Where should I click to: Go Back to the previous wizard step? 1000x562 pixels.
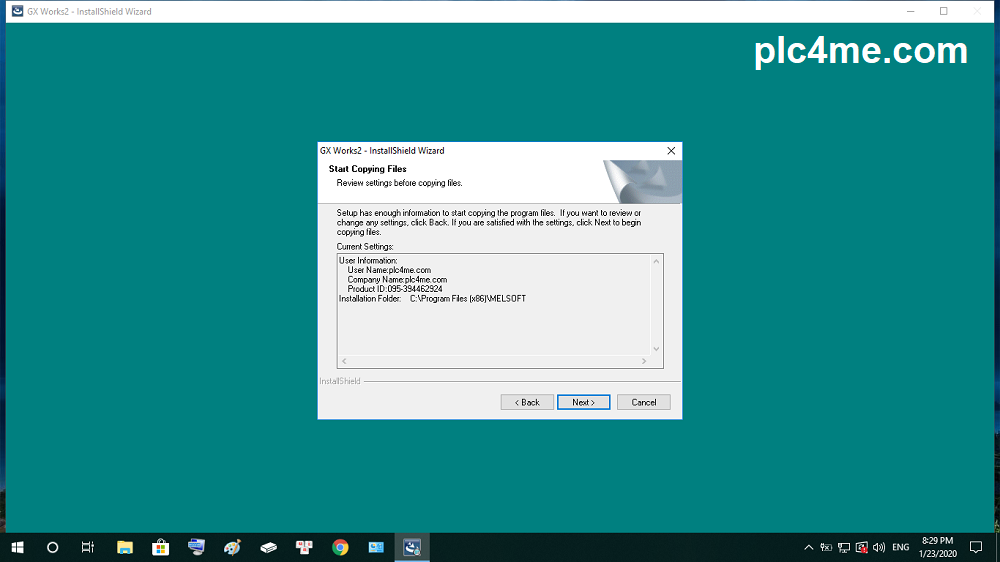click(527, 402)
